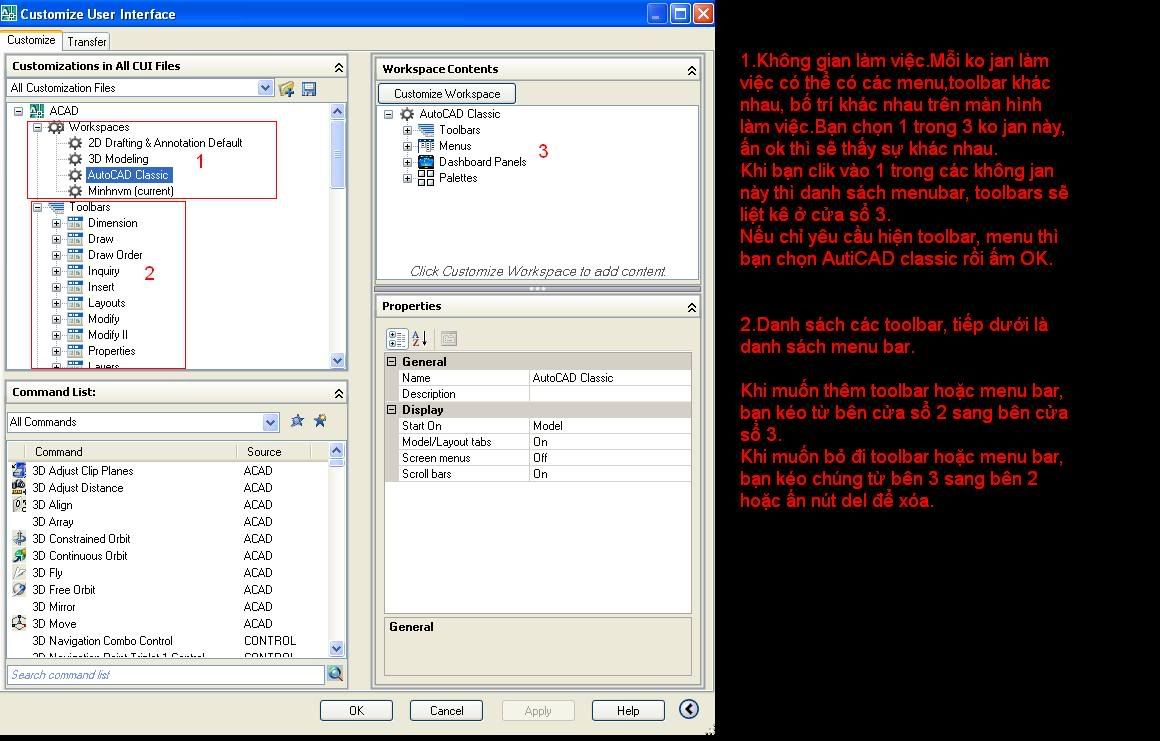Click the find command star icon
1160x741 pixels.
pyautogui.click(x=297, y=422)
